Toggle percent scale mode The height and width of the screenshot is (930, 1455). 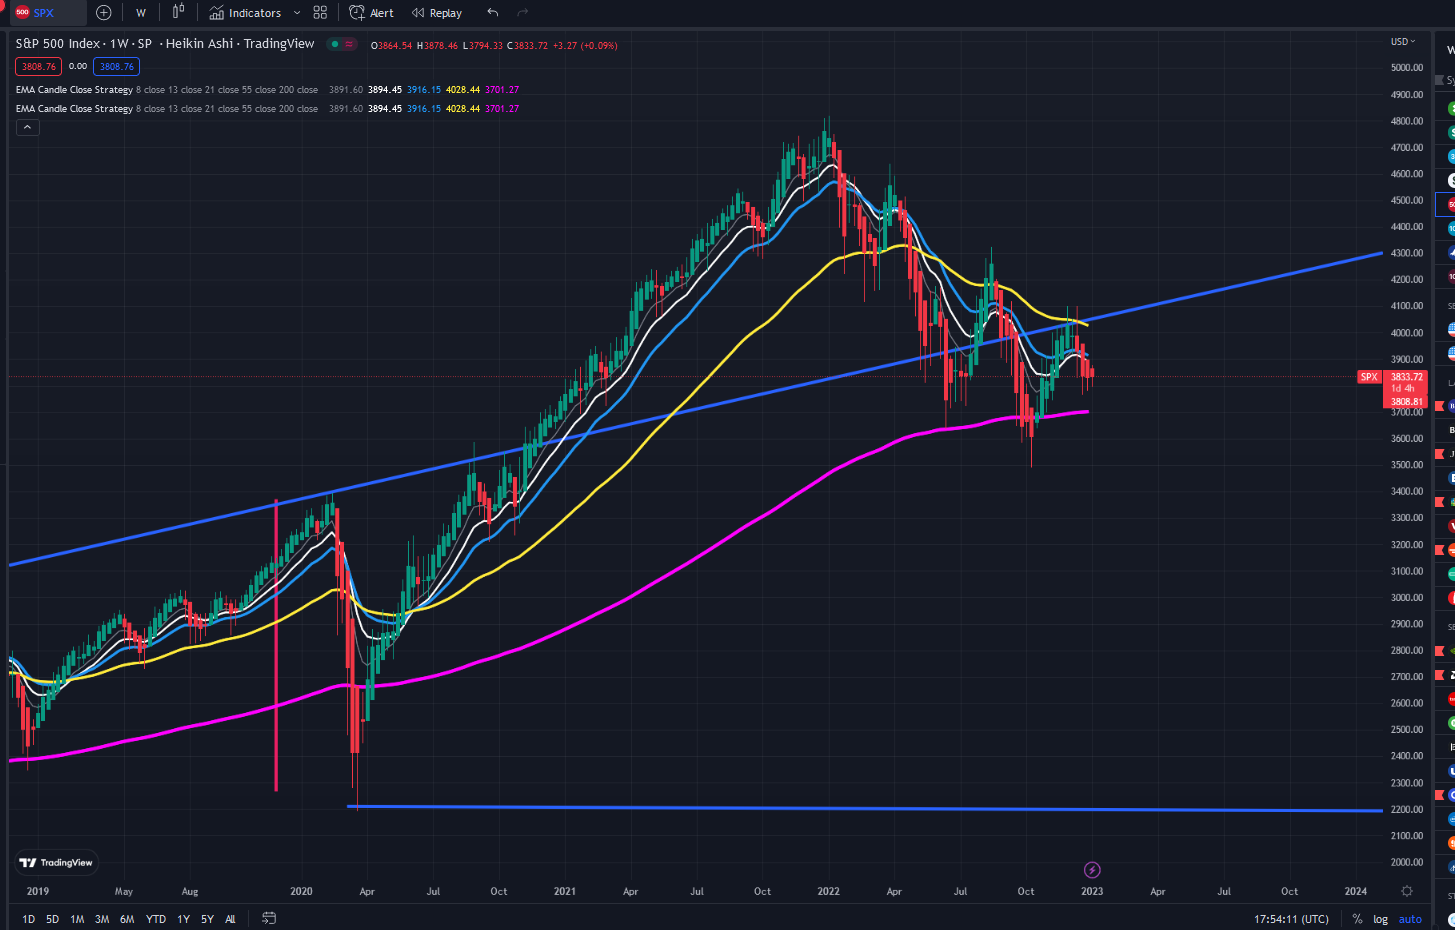[x=1357, y=919]
